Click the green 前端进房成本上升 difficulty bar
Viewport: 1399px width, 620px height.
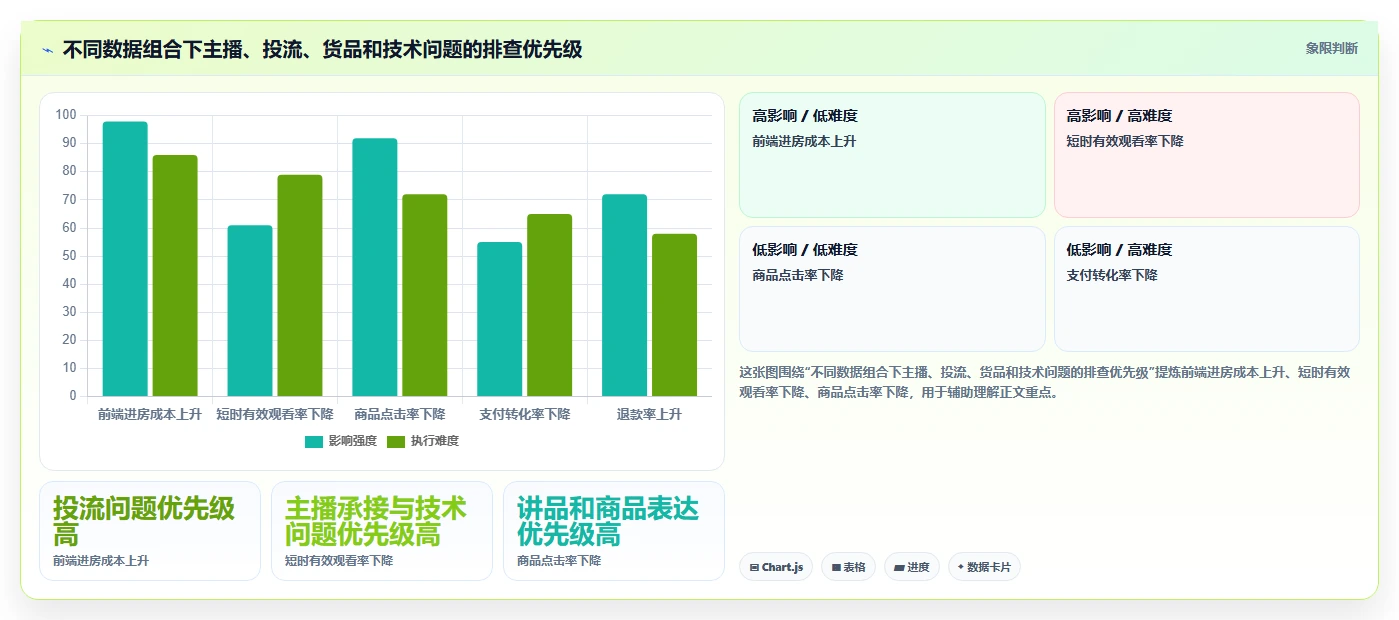[x=175, y=276]
